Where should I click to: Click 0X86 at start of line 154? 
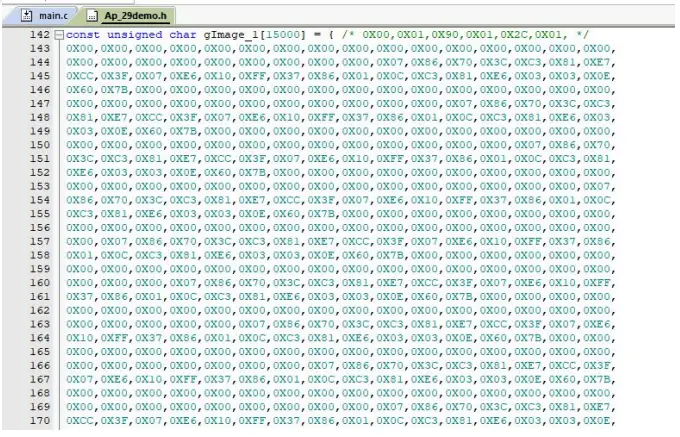(80, 200)
